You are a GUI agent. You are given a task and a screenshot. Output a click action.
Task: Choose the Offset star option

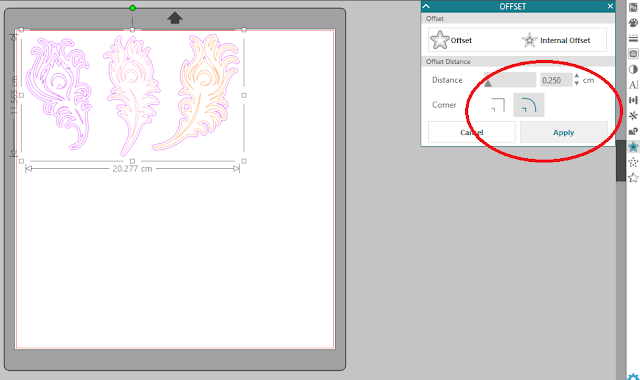pos(451,40)
